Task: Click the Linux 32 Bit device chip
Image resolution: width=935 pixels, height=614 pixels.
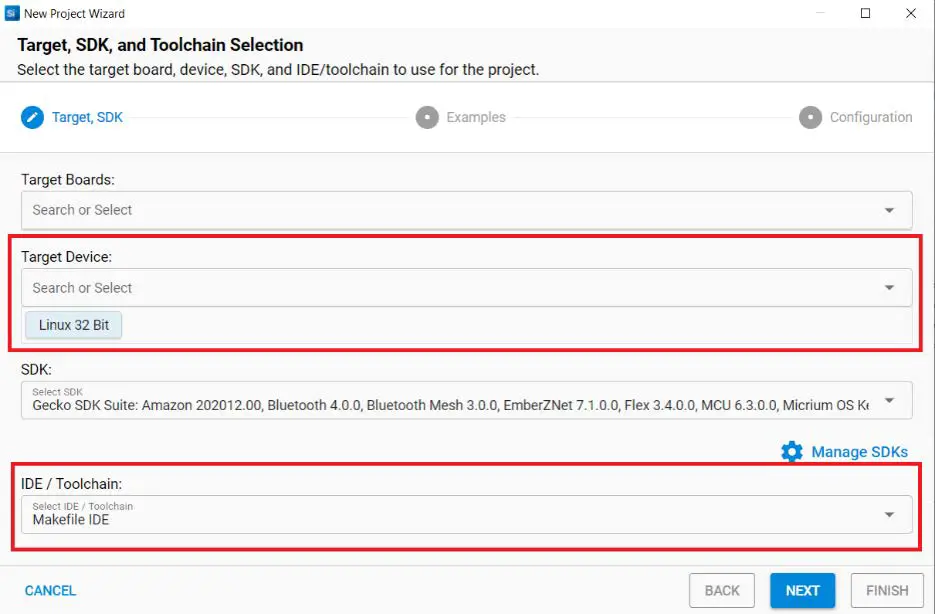Action: [x=74, y=325]
